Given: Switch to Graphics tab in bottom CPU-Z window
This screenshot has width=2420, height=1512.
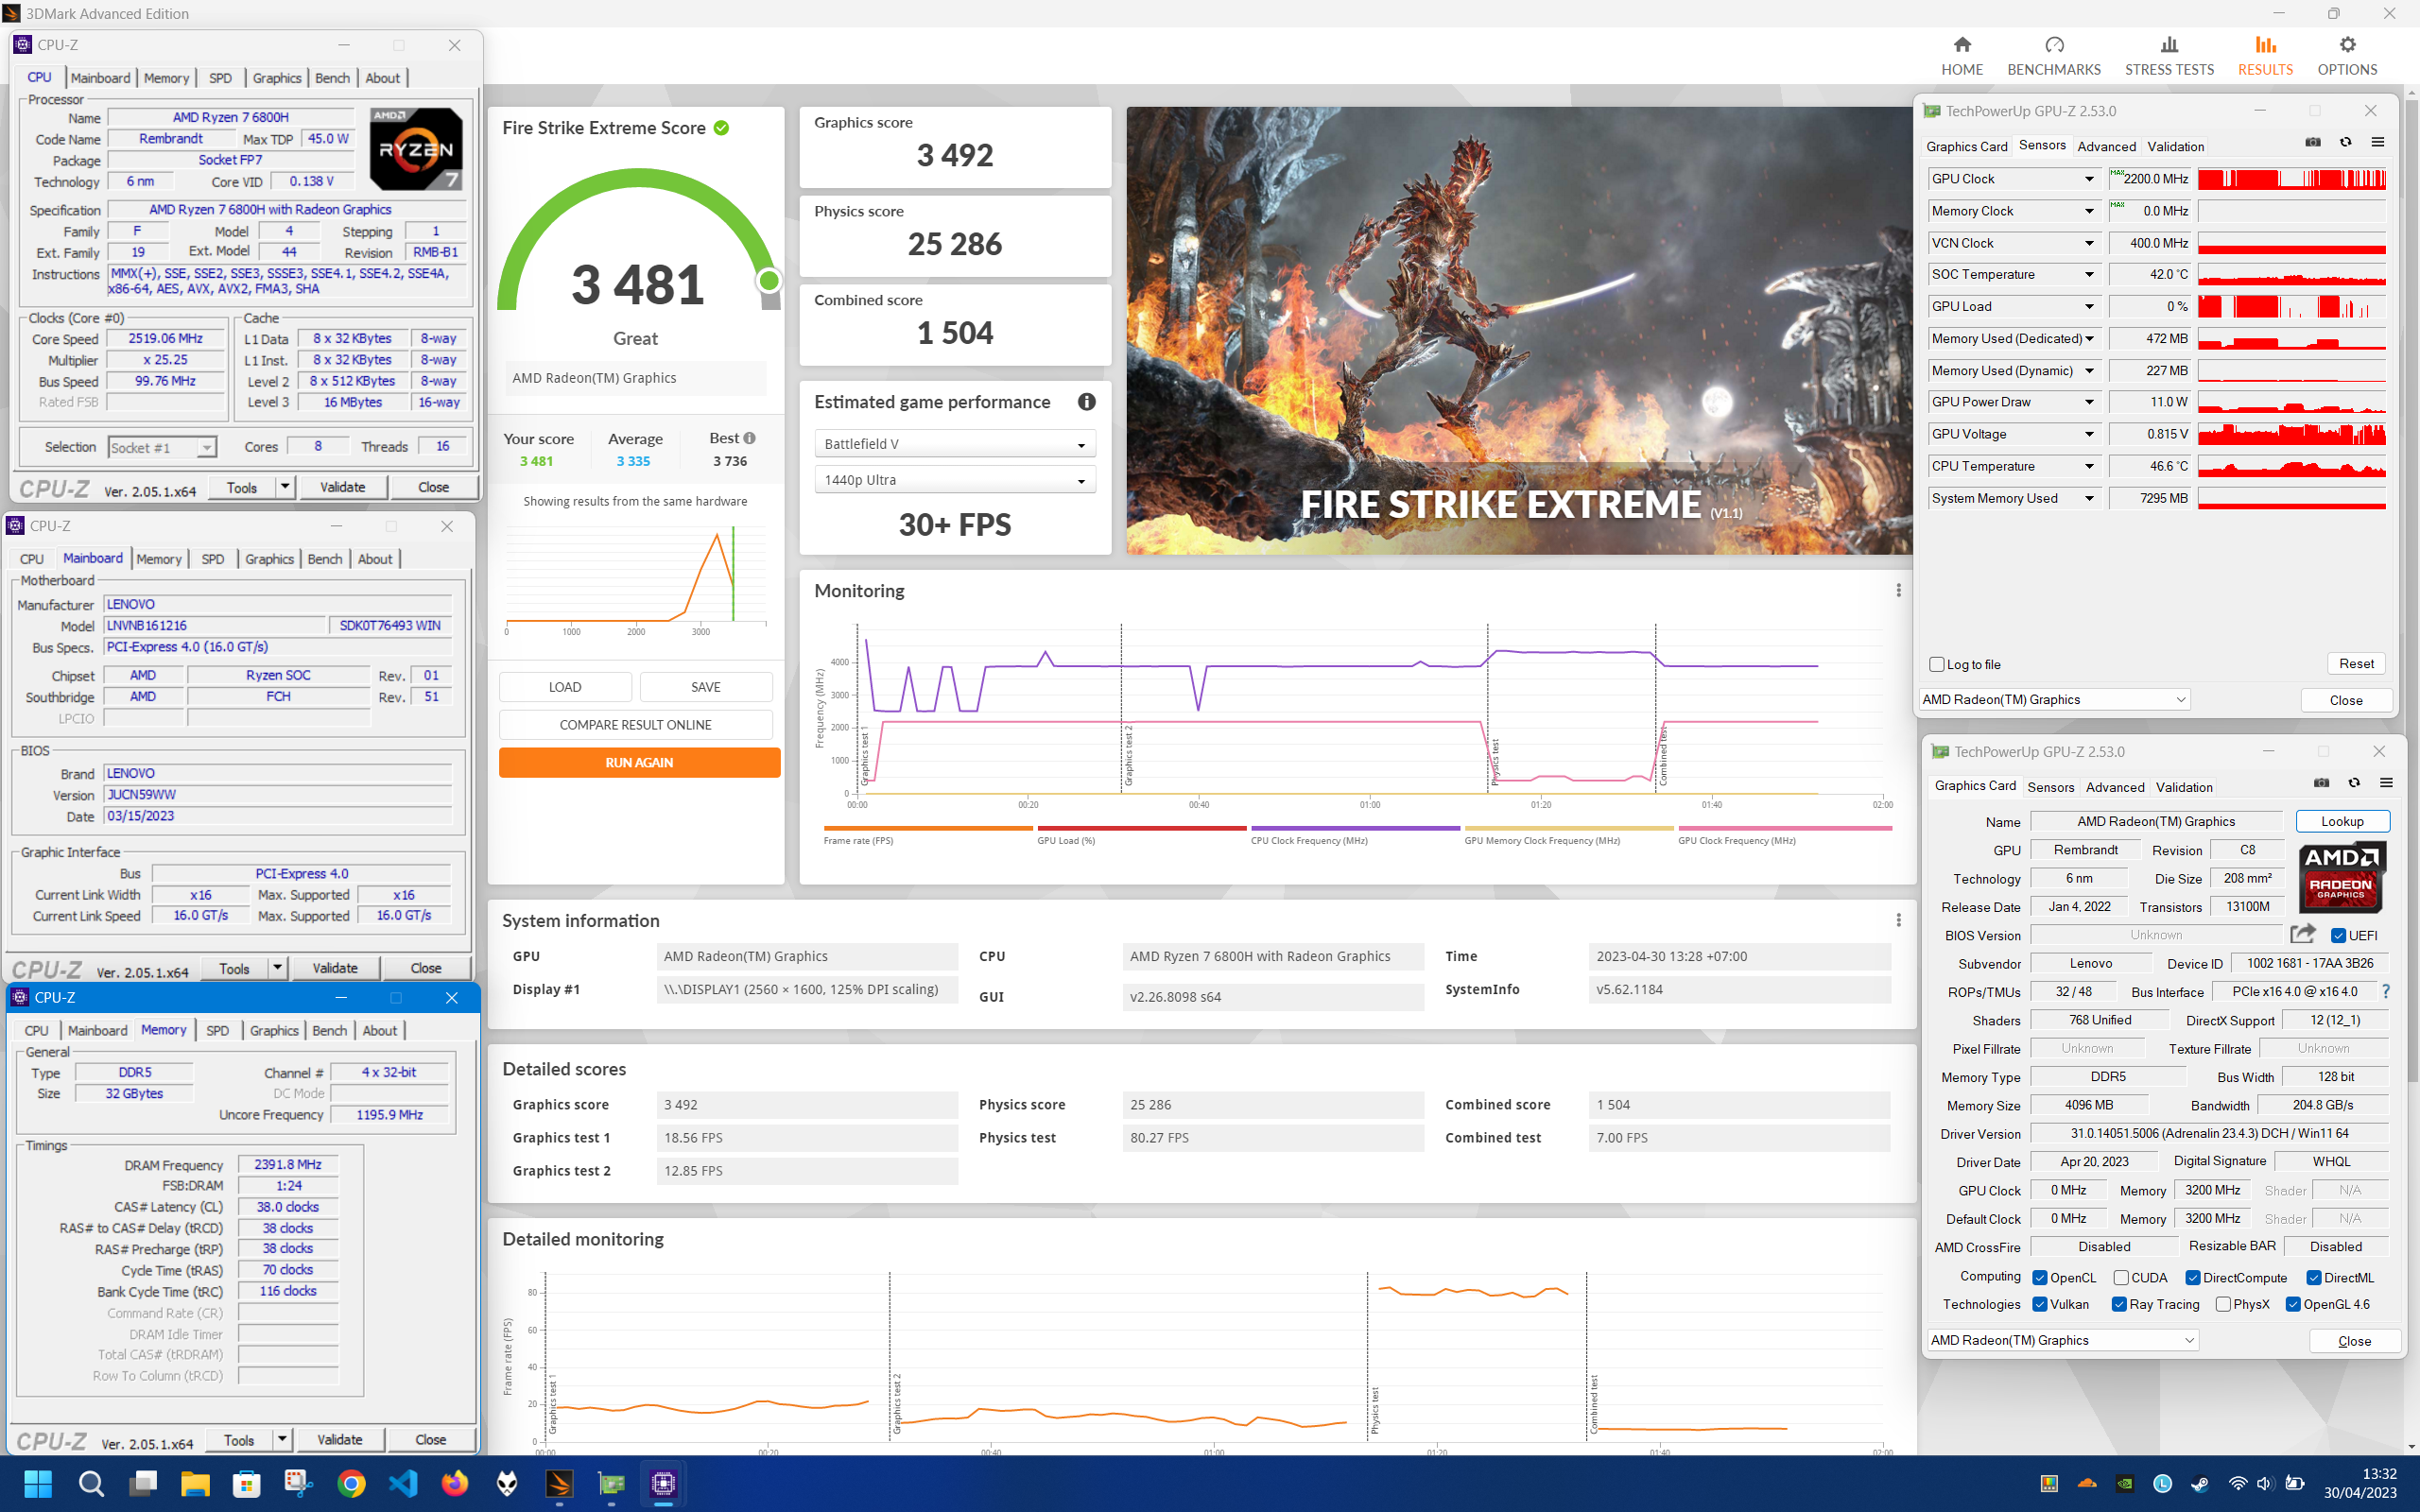Looking at the screenshot, I should point(274,1031).
